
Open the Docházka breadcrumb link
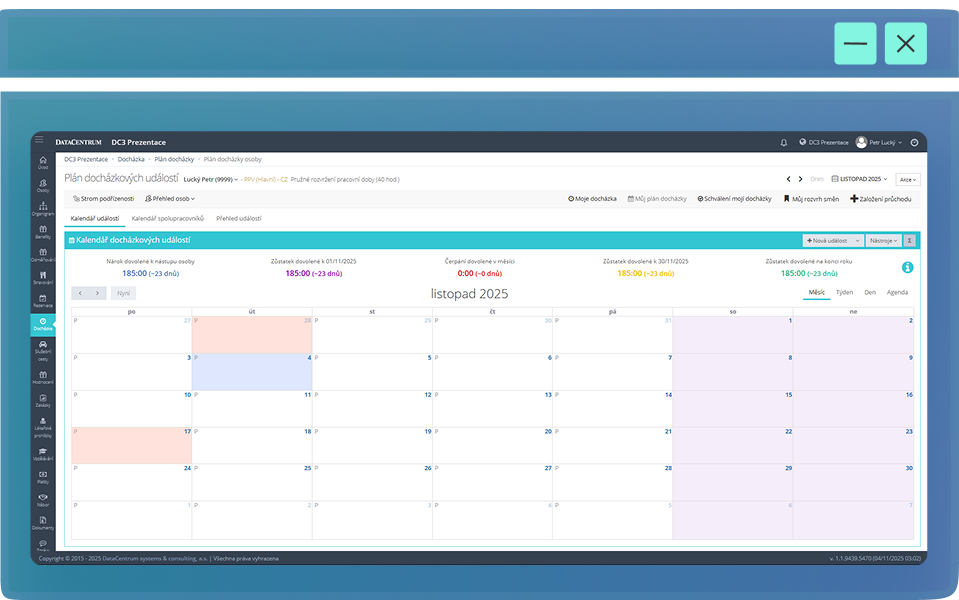click(131, 159)
